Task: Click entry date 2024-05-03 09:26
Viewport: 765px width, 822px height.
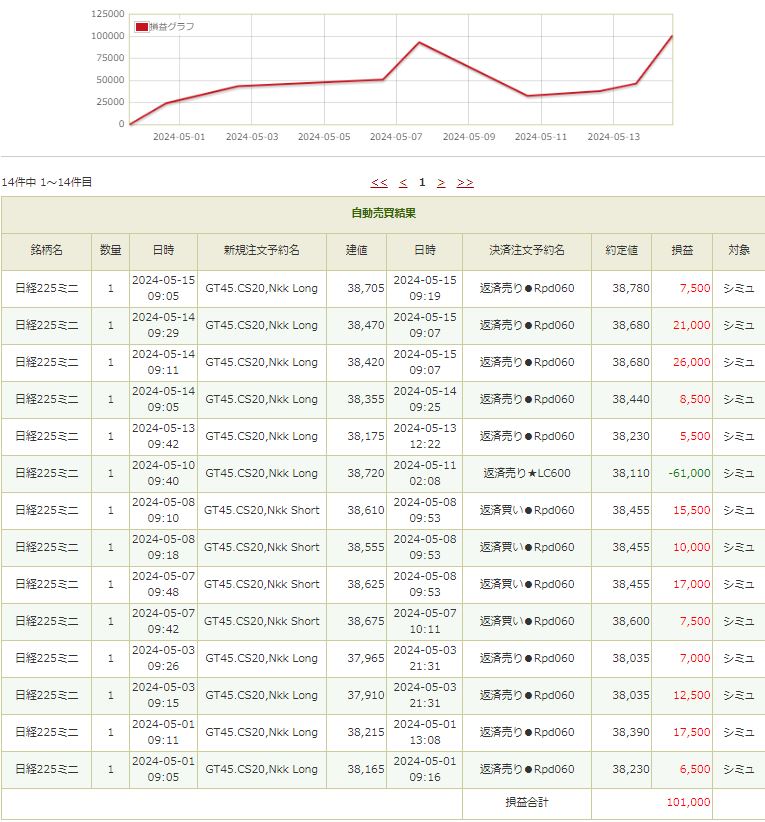Action: (164, 658)
